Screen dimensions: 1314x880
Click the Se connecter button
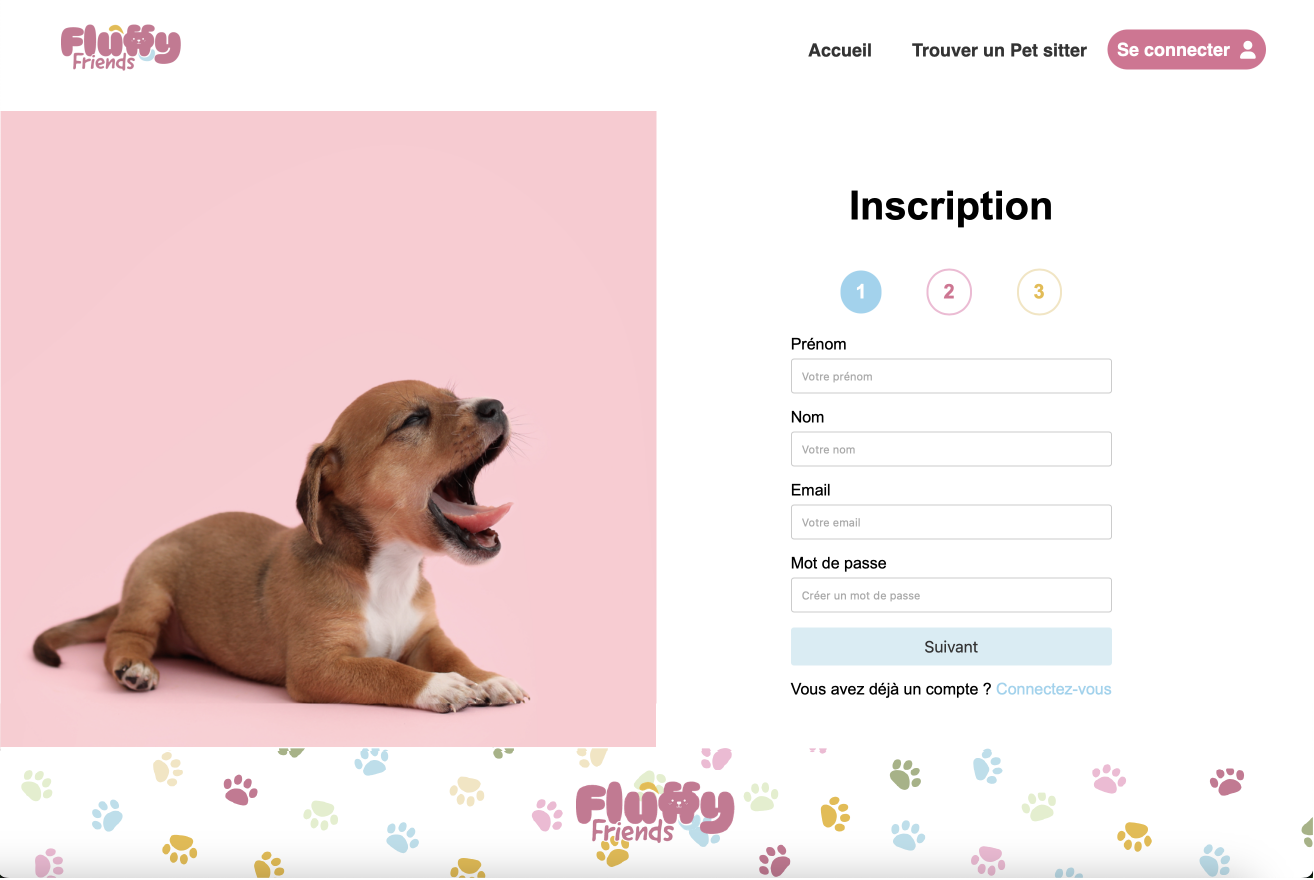[x=1186, y=50]
